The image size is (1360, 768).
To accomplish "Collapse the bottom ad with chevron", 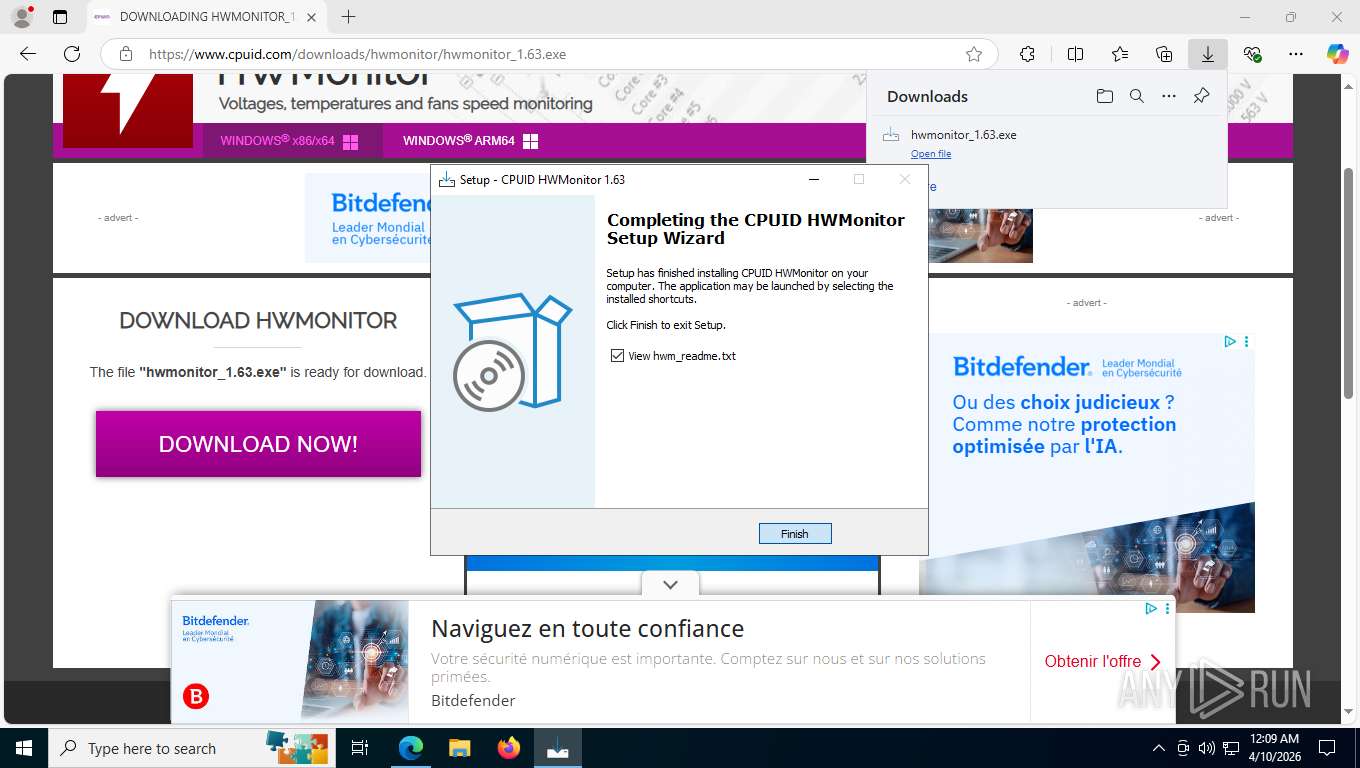I will tap(670, 584).
